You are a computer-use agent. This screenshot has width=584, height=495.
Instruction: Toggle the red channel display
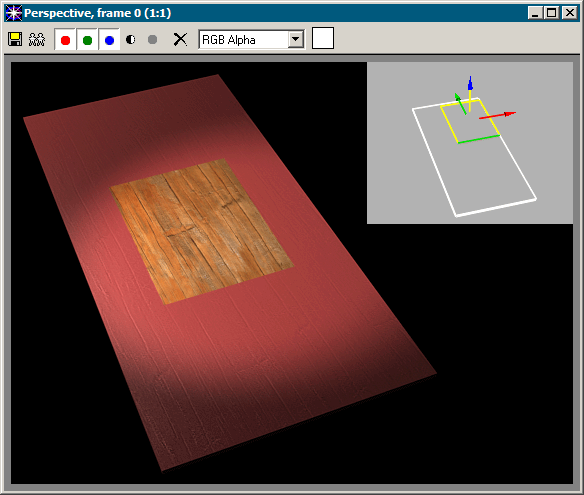click(66, 39)
